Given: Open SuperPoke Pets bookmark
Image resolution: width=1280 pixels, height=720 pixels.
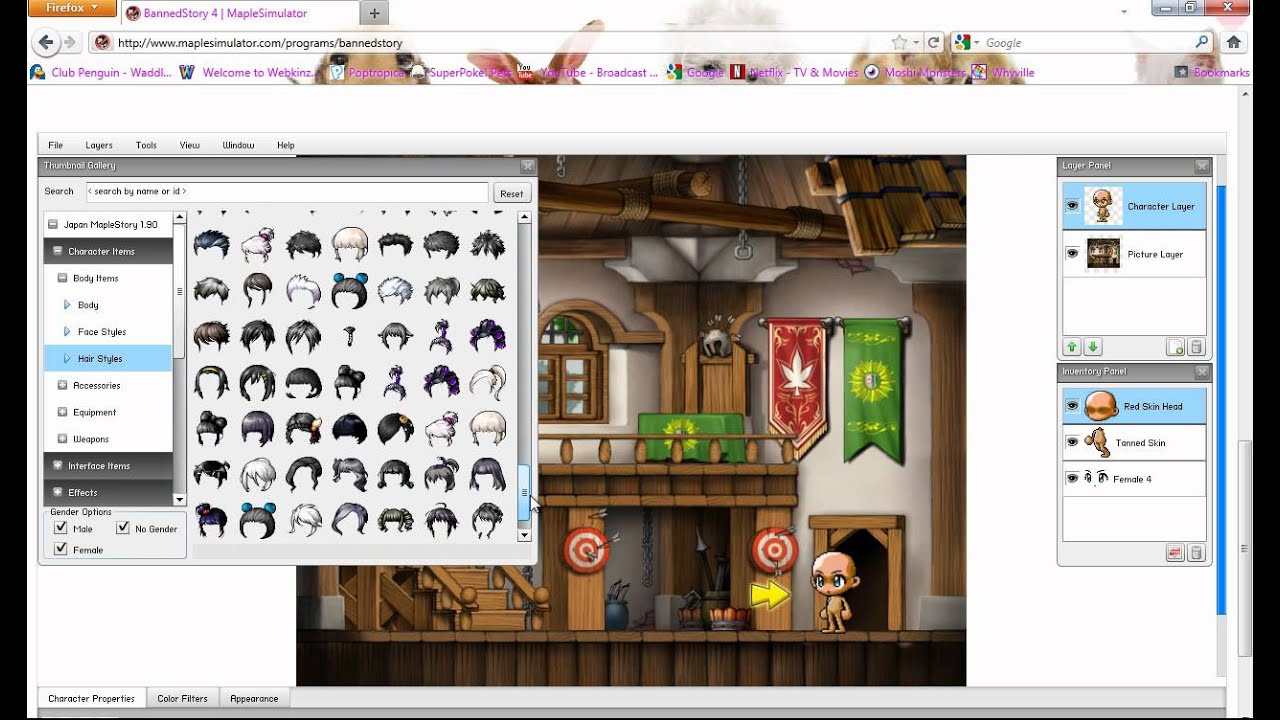Looking at the screenshot, I should point(461,73).
